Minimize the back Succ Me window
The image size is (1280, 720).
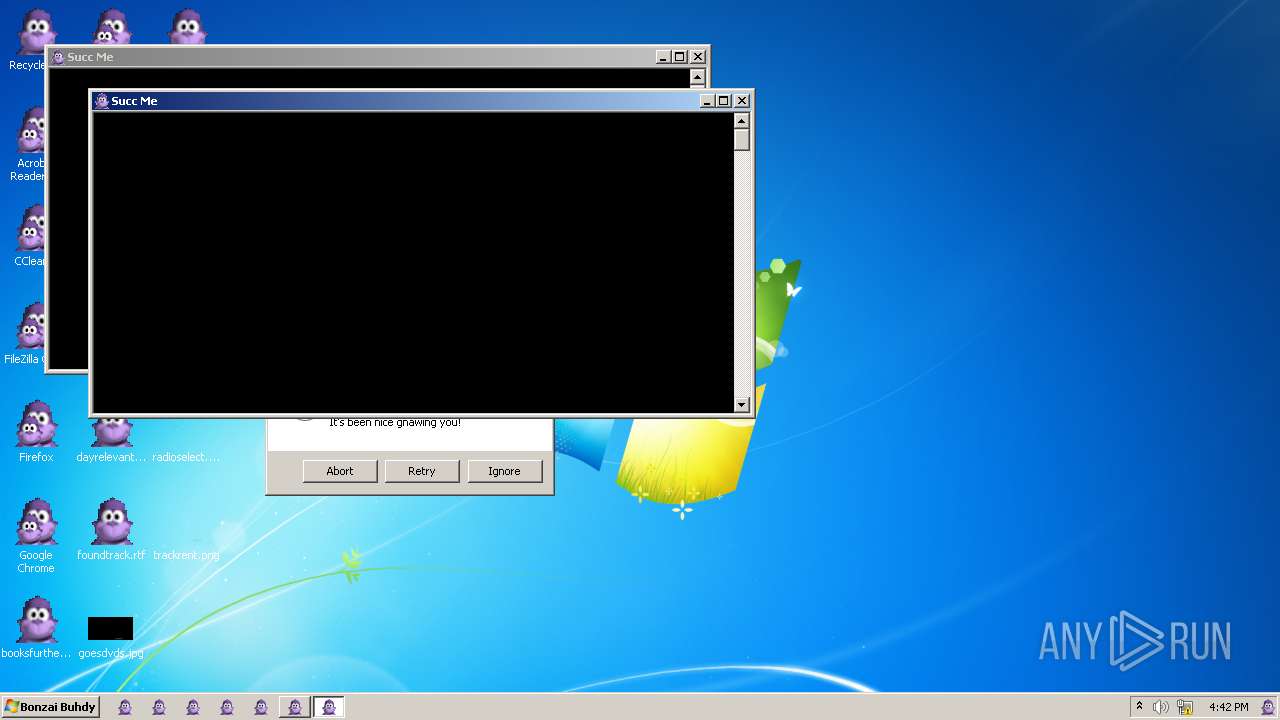[663, 57]
